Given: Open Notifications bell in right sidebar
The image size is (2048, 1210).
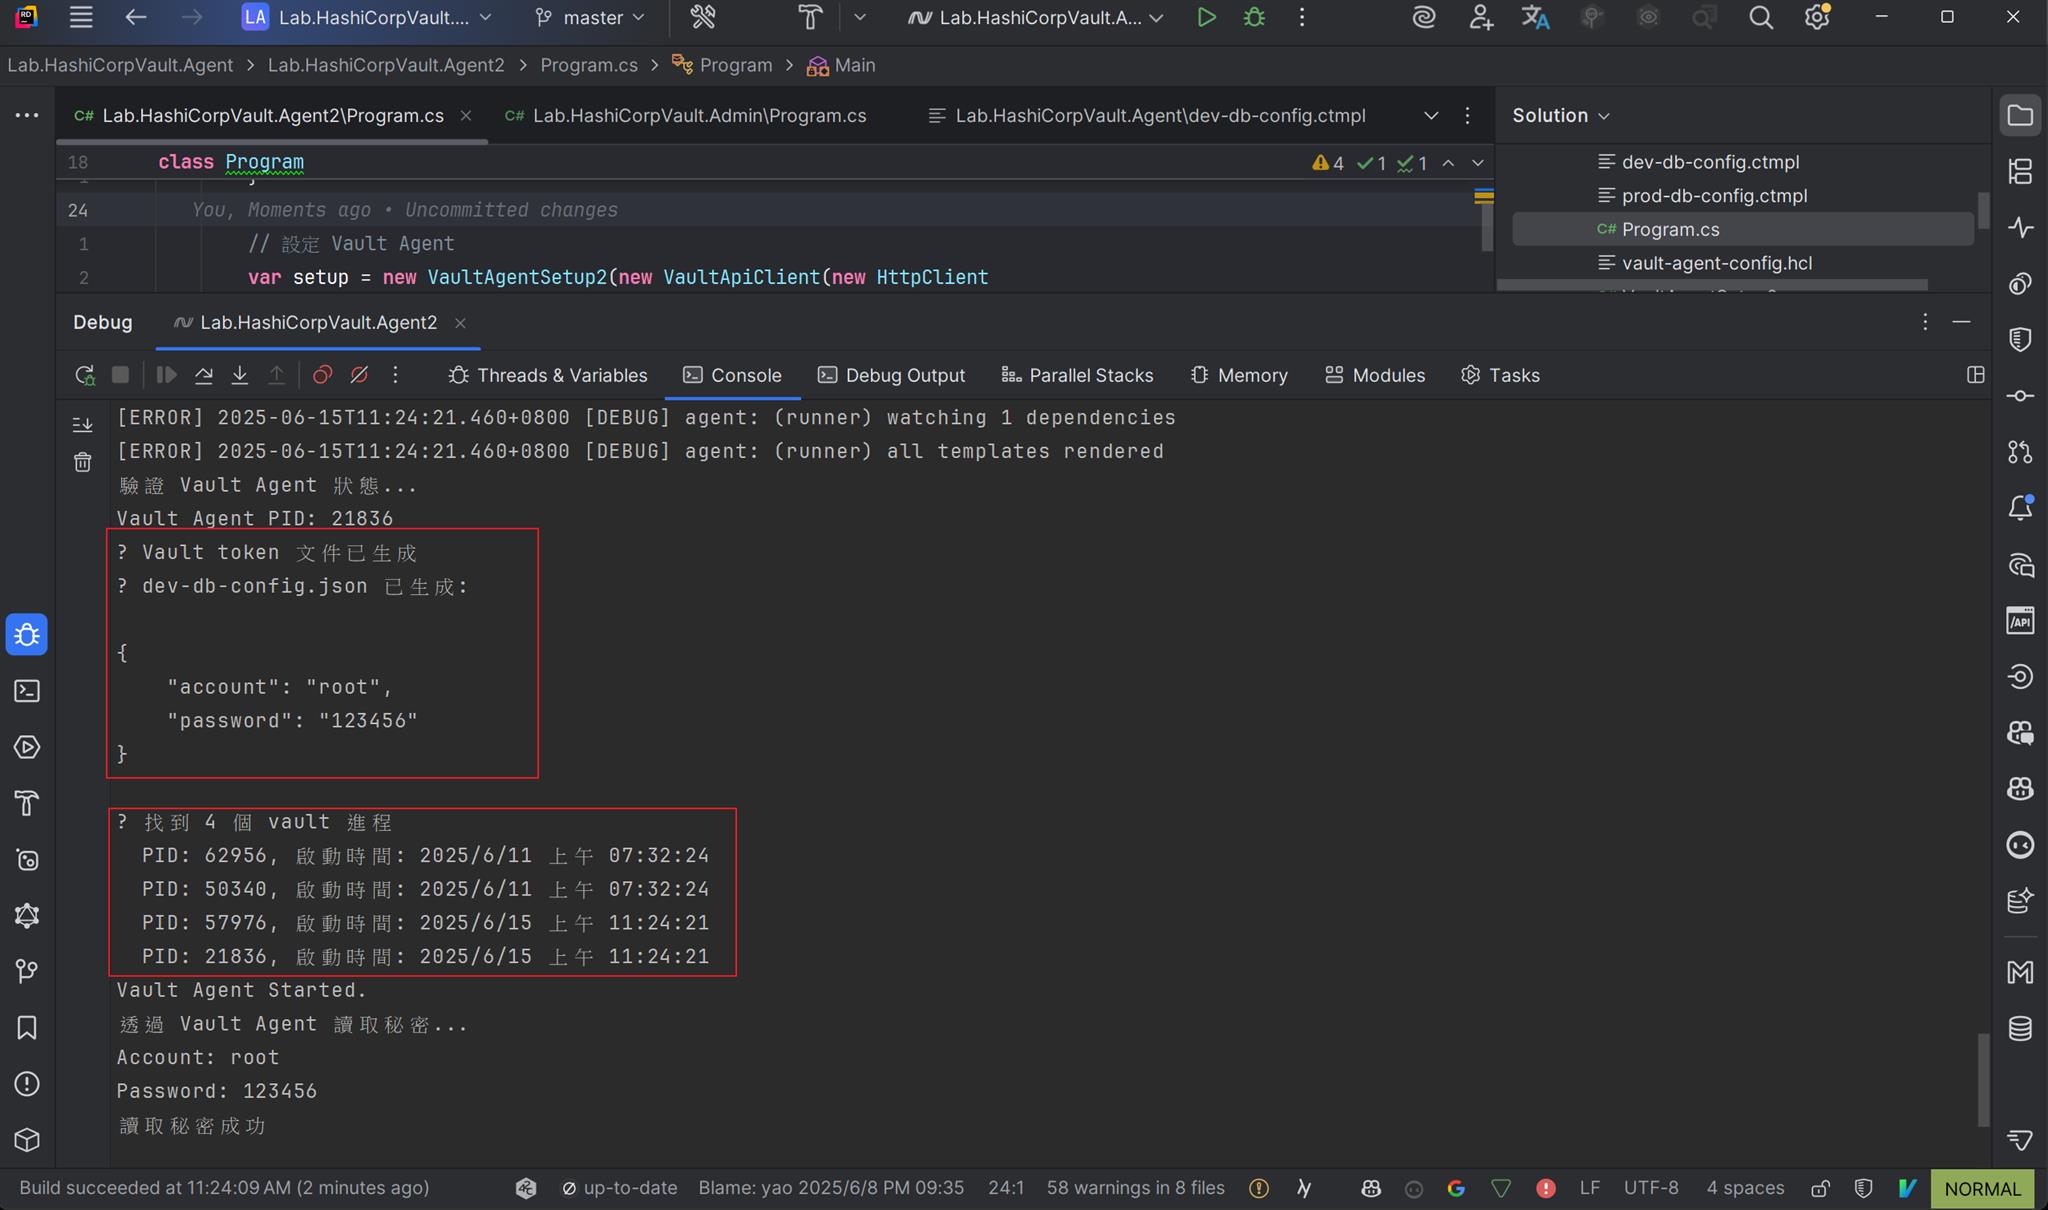Looking at the screenshot, I should pyautogui.click(x=2020, y=508).
